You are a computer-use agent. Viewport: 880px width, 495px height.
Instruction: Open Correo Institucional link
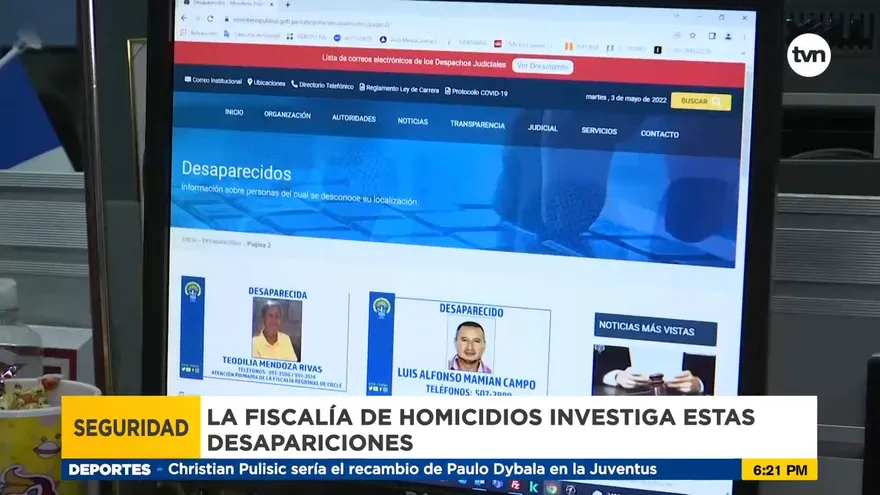tap(213, 80)
